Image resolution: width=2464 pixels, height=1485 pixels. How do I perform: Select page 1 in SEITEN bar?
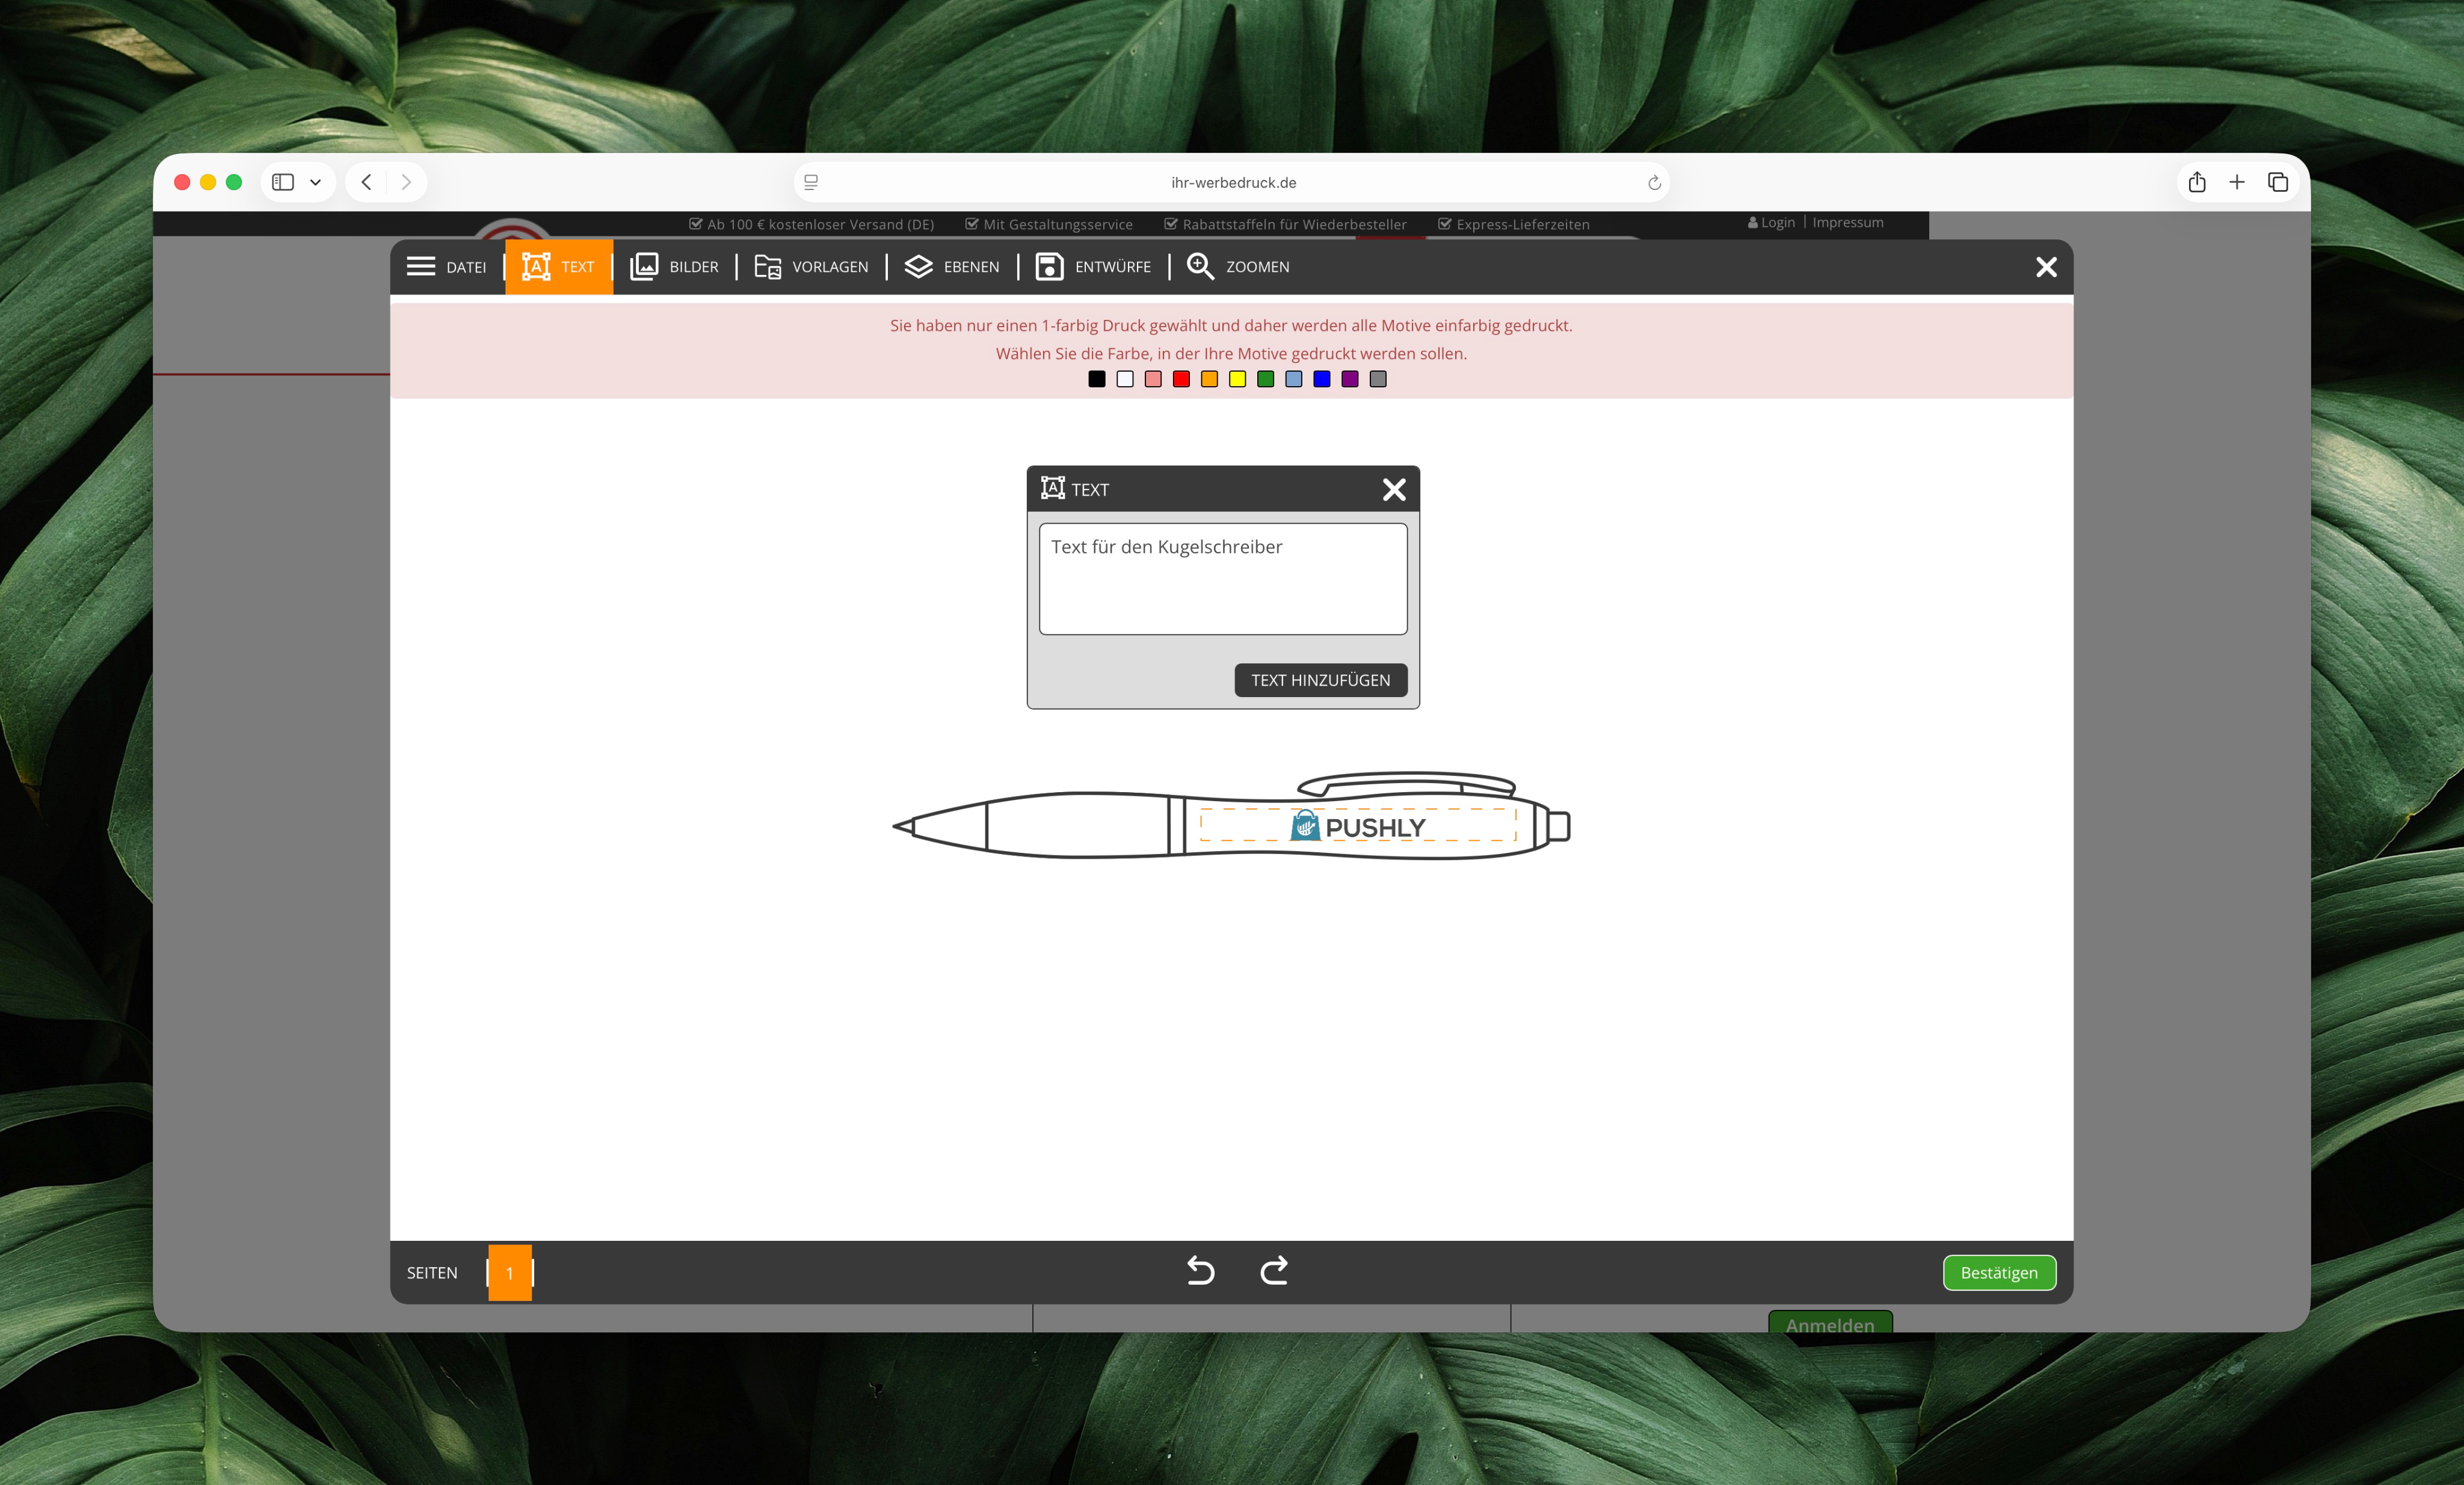[x=509, y=1272]
